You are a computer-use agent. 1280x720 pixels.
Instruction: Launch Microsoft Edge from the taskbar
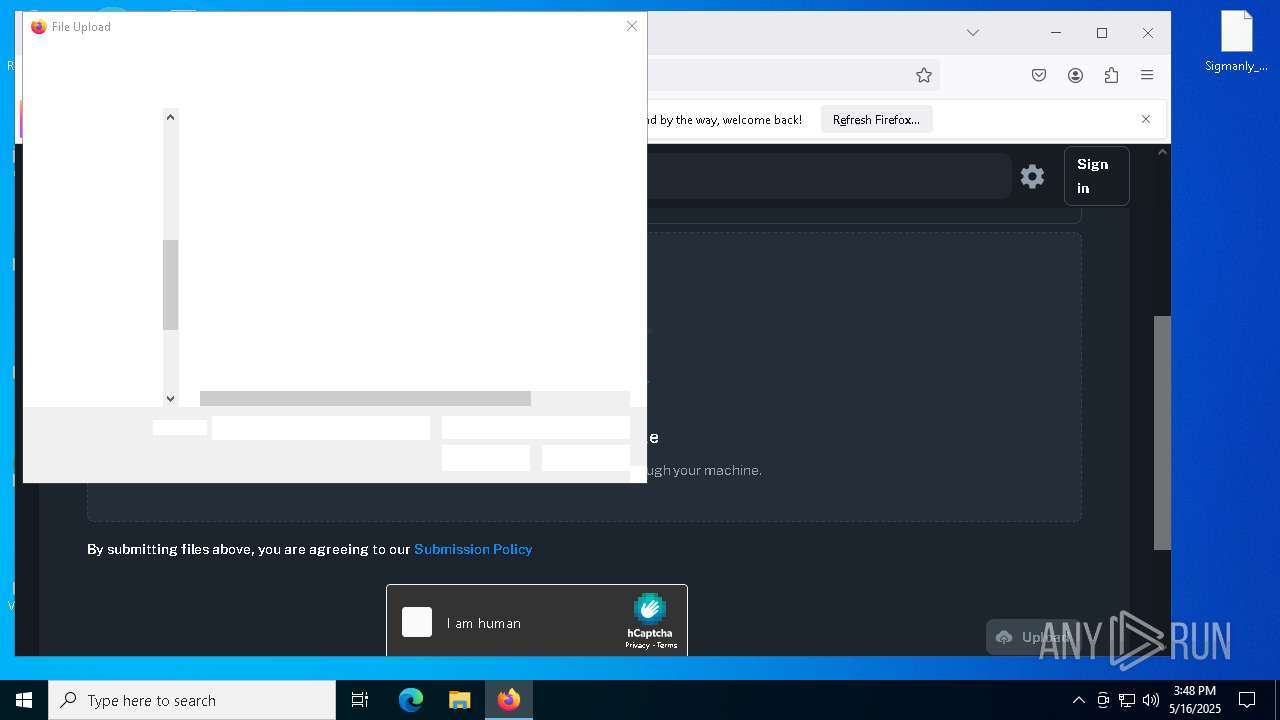[411, 700]
